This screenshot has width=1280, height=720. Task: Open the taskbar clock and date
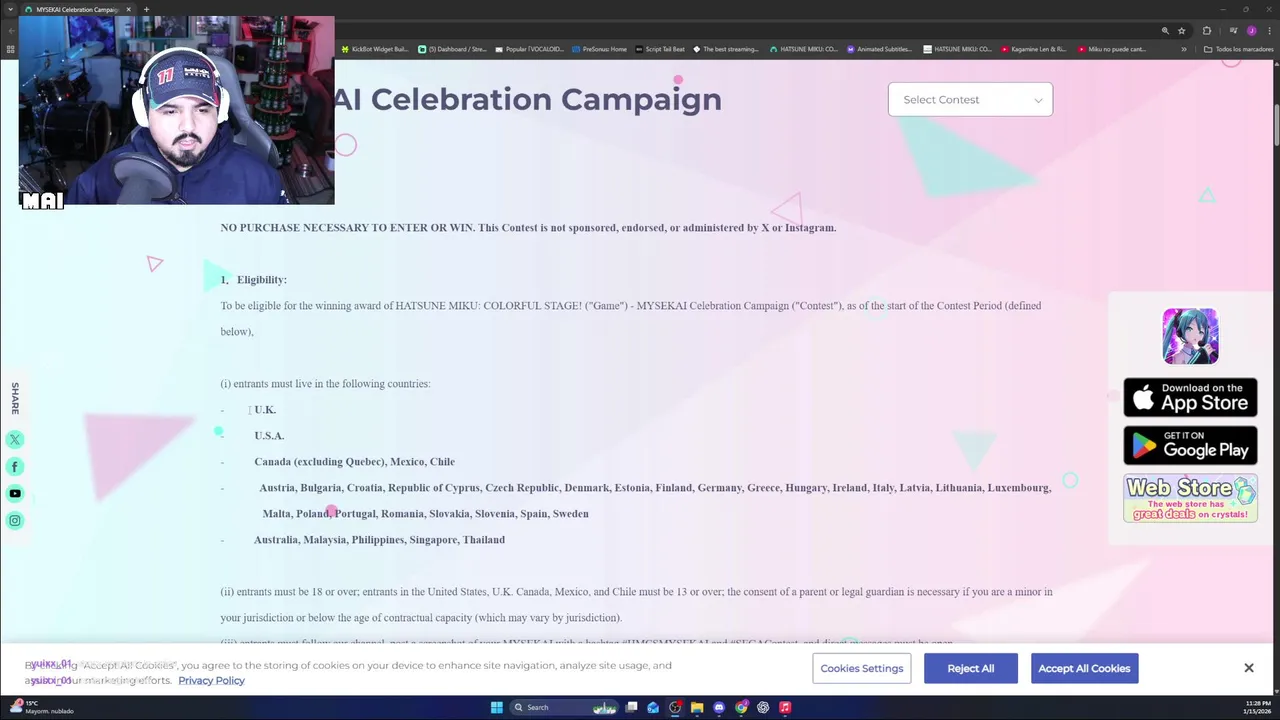pyautogui.click(x=1257, y=707)
